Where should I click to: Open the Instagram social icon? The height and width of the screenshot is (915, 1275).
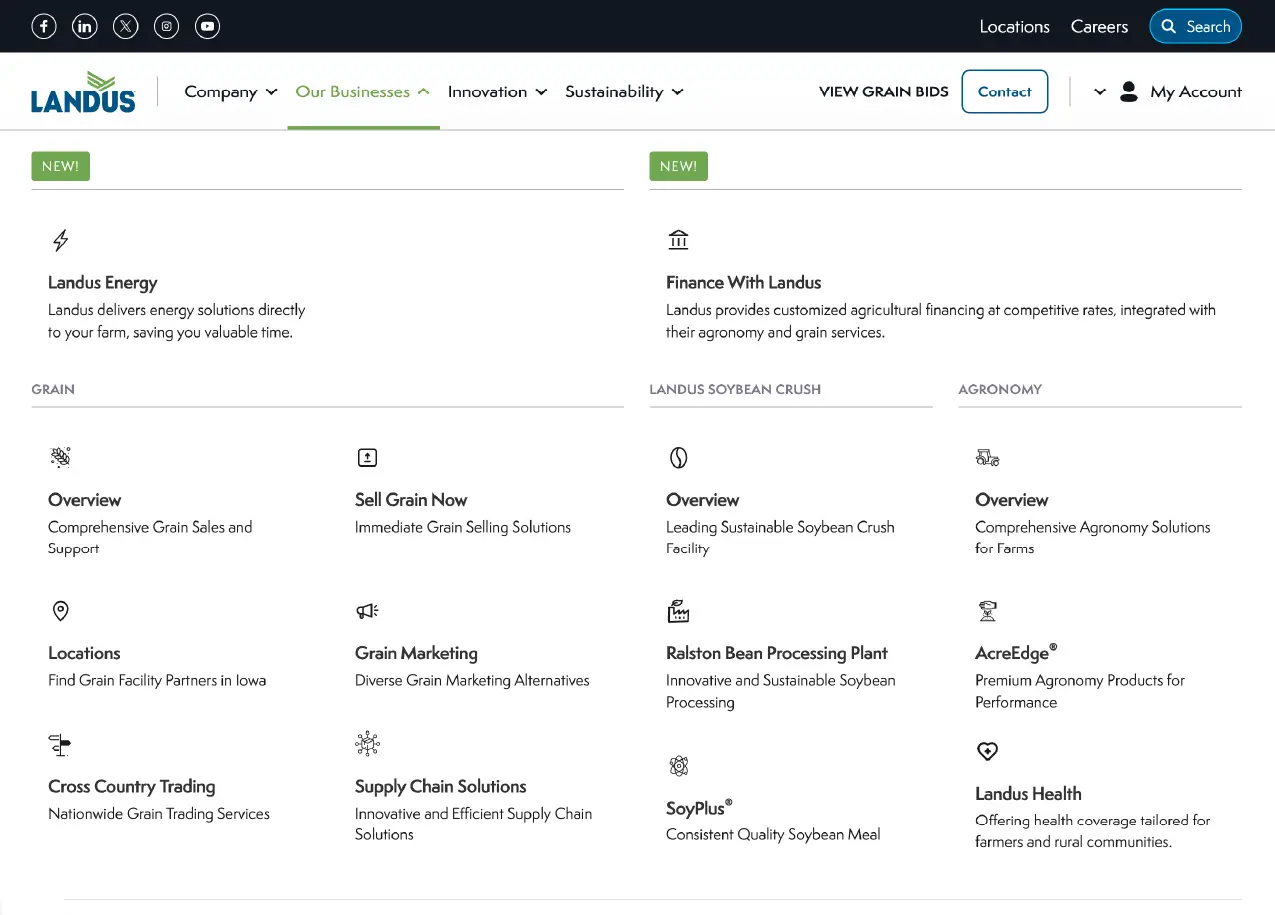point(167,27)
